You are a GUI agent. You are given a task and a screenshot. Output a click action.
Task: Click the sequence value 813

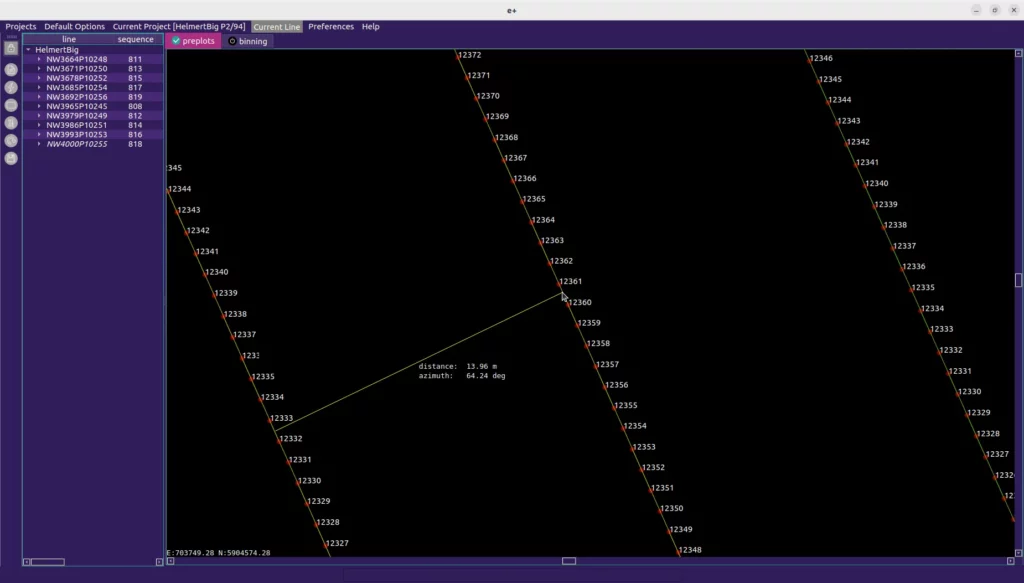pyautogui.click(x=135, y=69)
